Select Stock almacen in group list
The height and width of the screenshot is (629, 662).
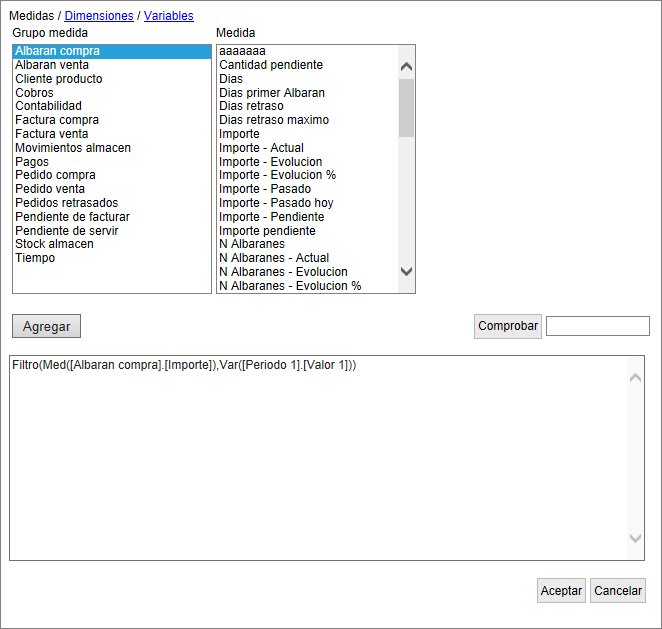54,244
